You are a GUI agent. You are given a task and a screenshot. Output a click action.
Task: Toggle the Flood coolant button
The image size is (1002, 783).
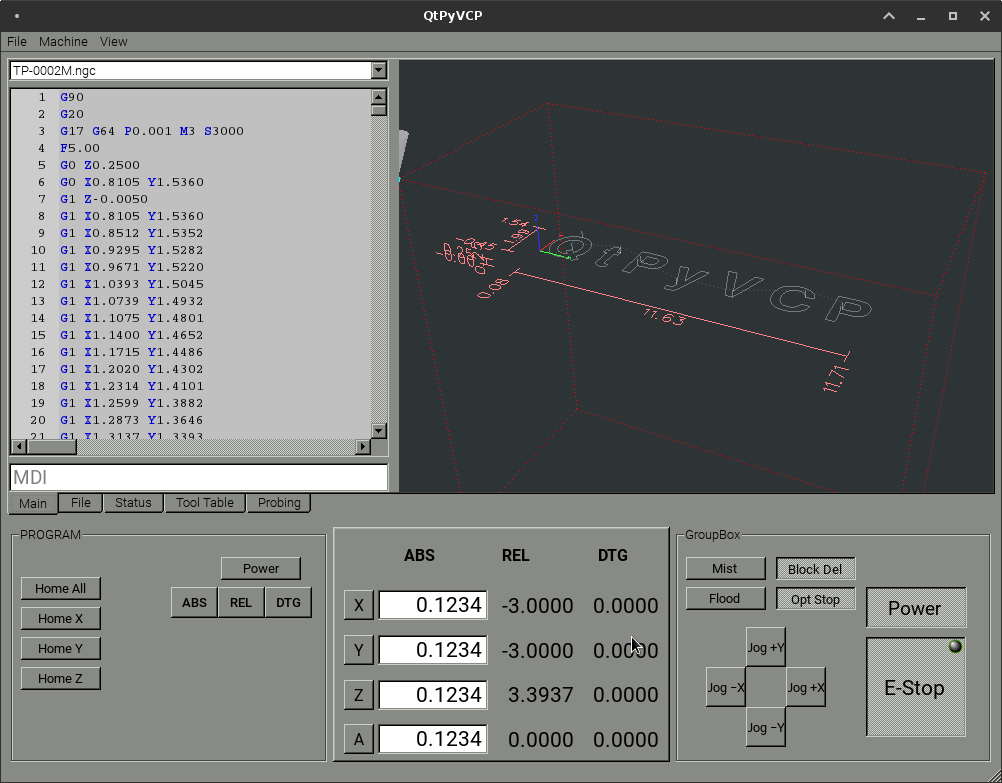click(725, 598)
